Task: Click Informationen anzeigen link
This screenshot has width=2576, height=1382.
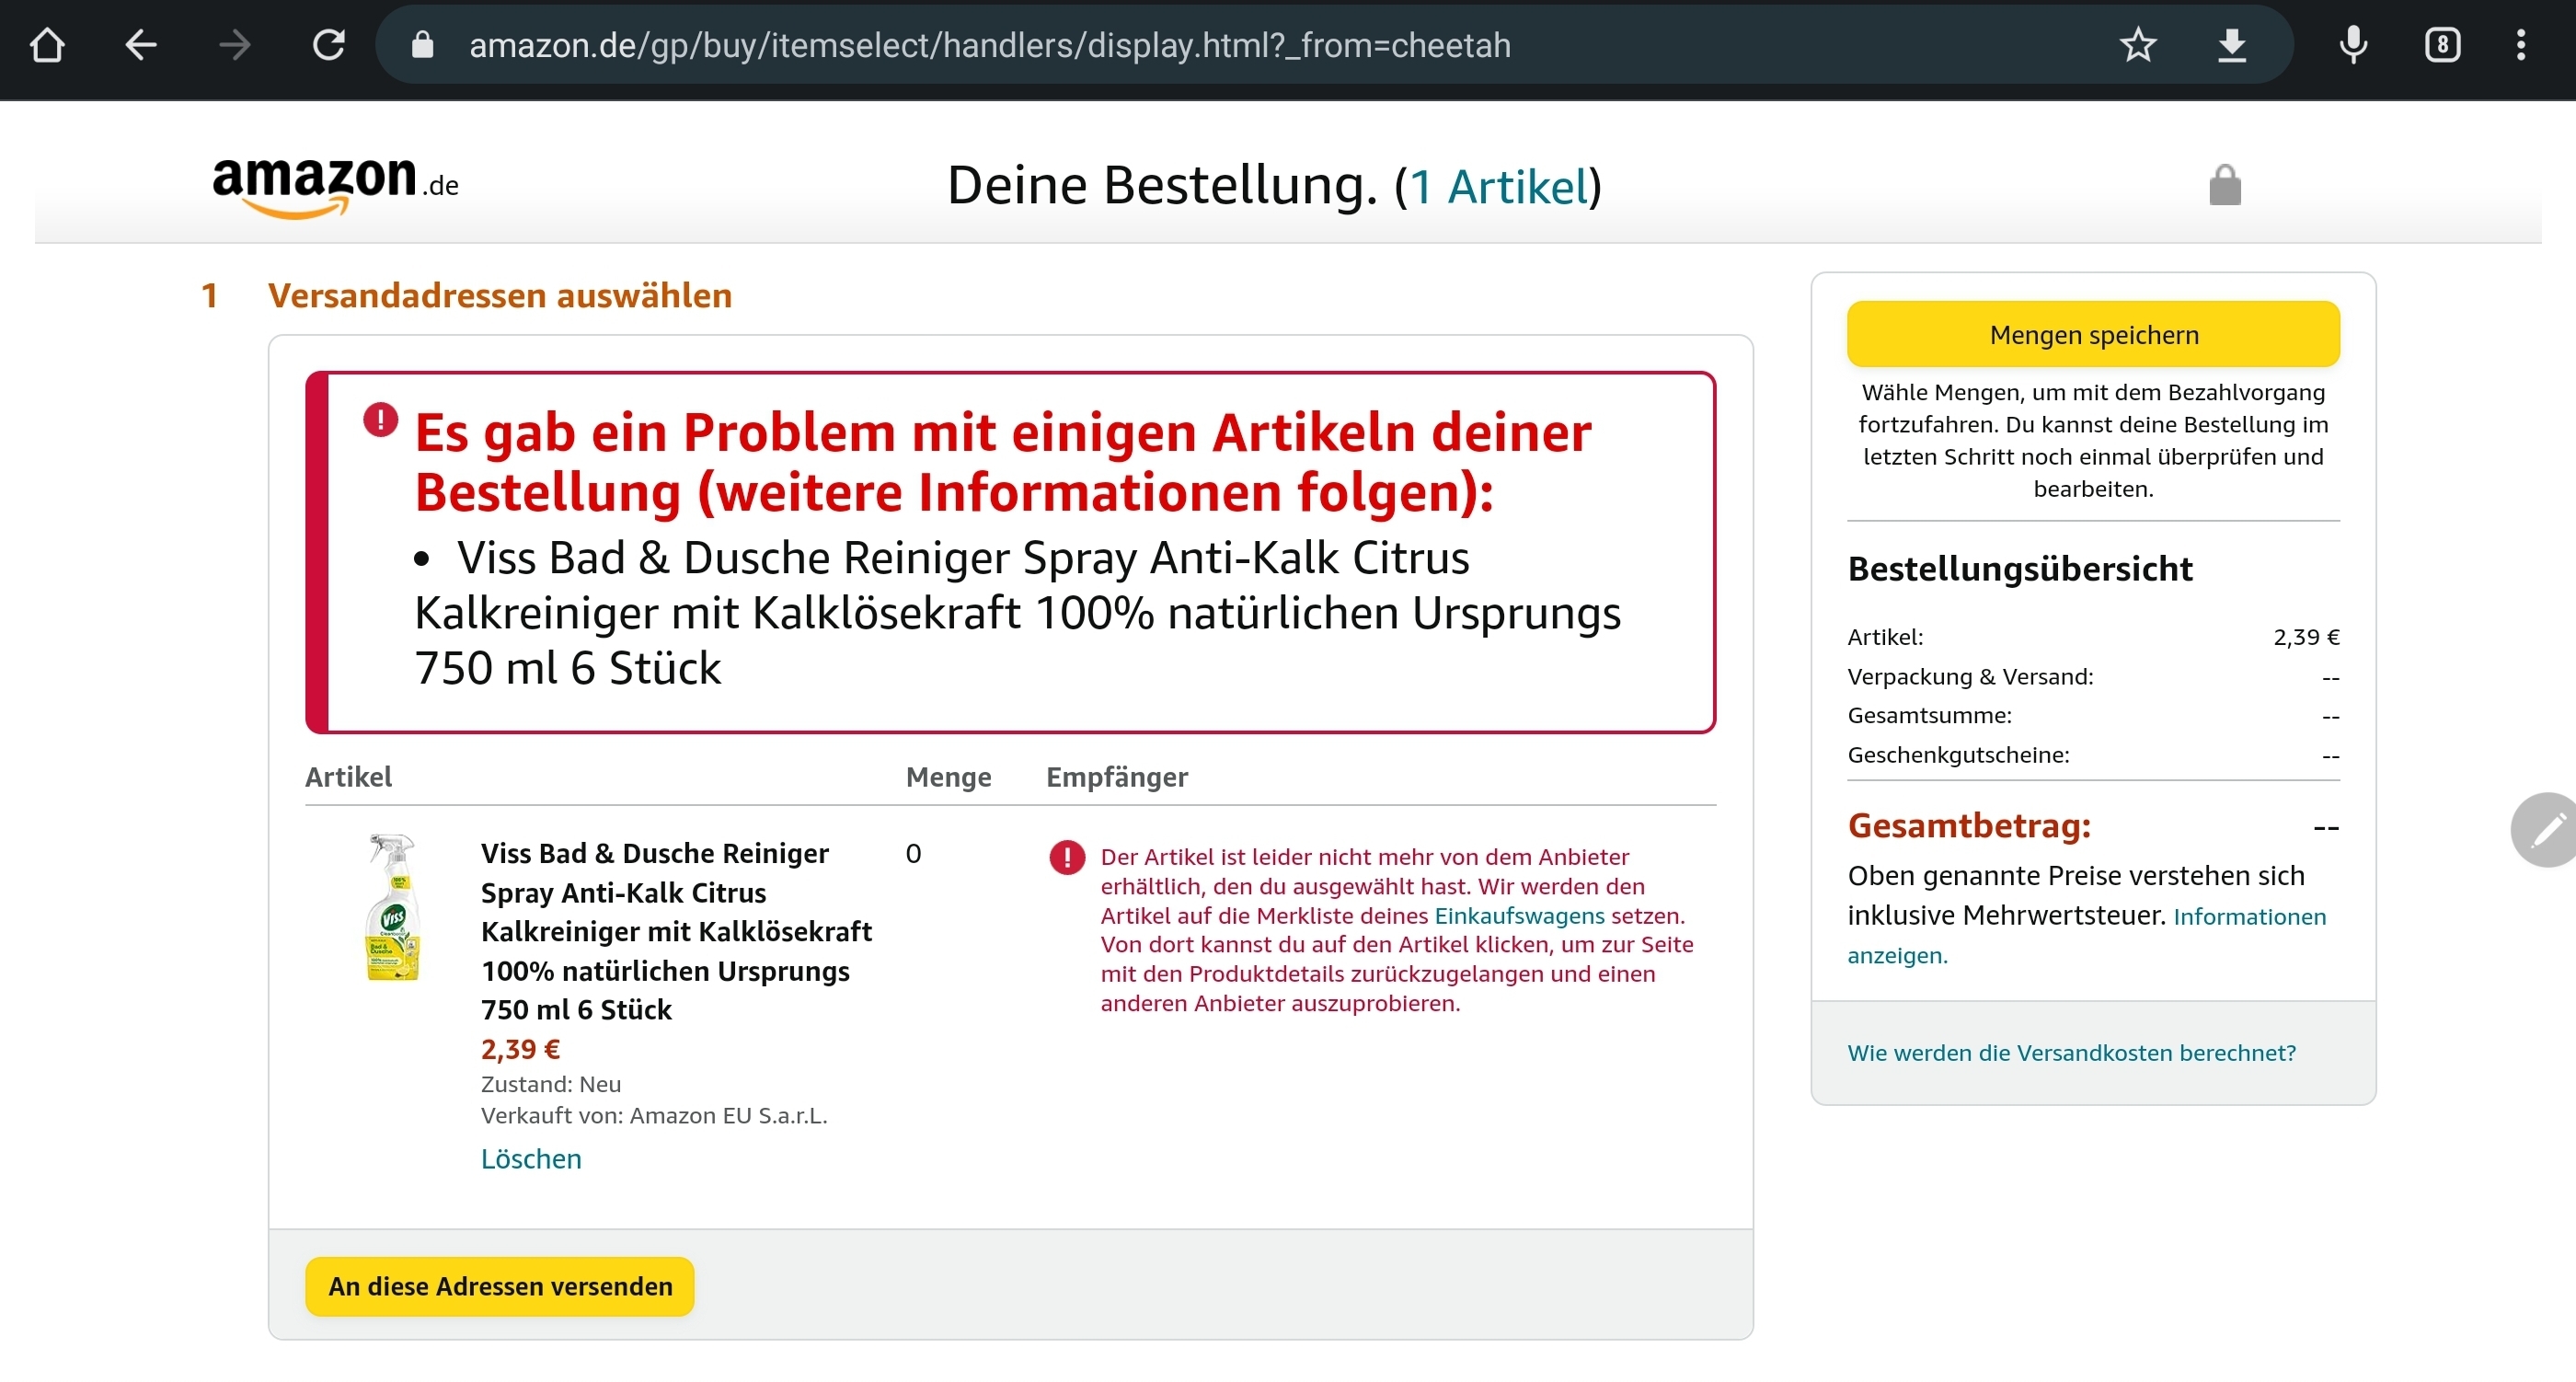Action: (x=2248, y=917)
